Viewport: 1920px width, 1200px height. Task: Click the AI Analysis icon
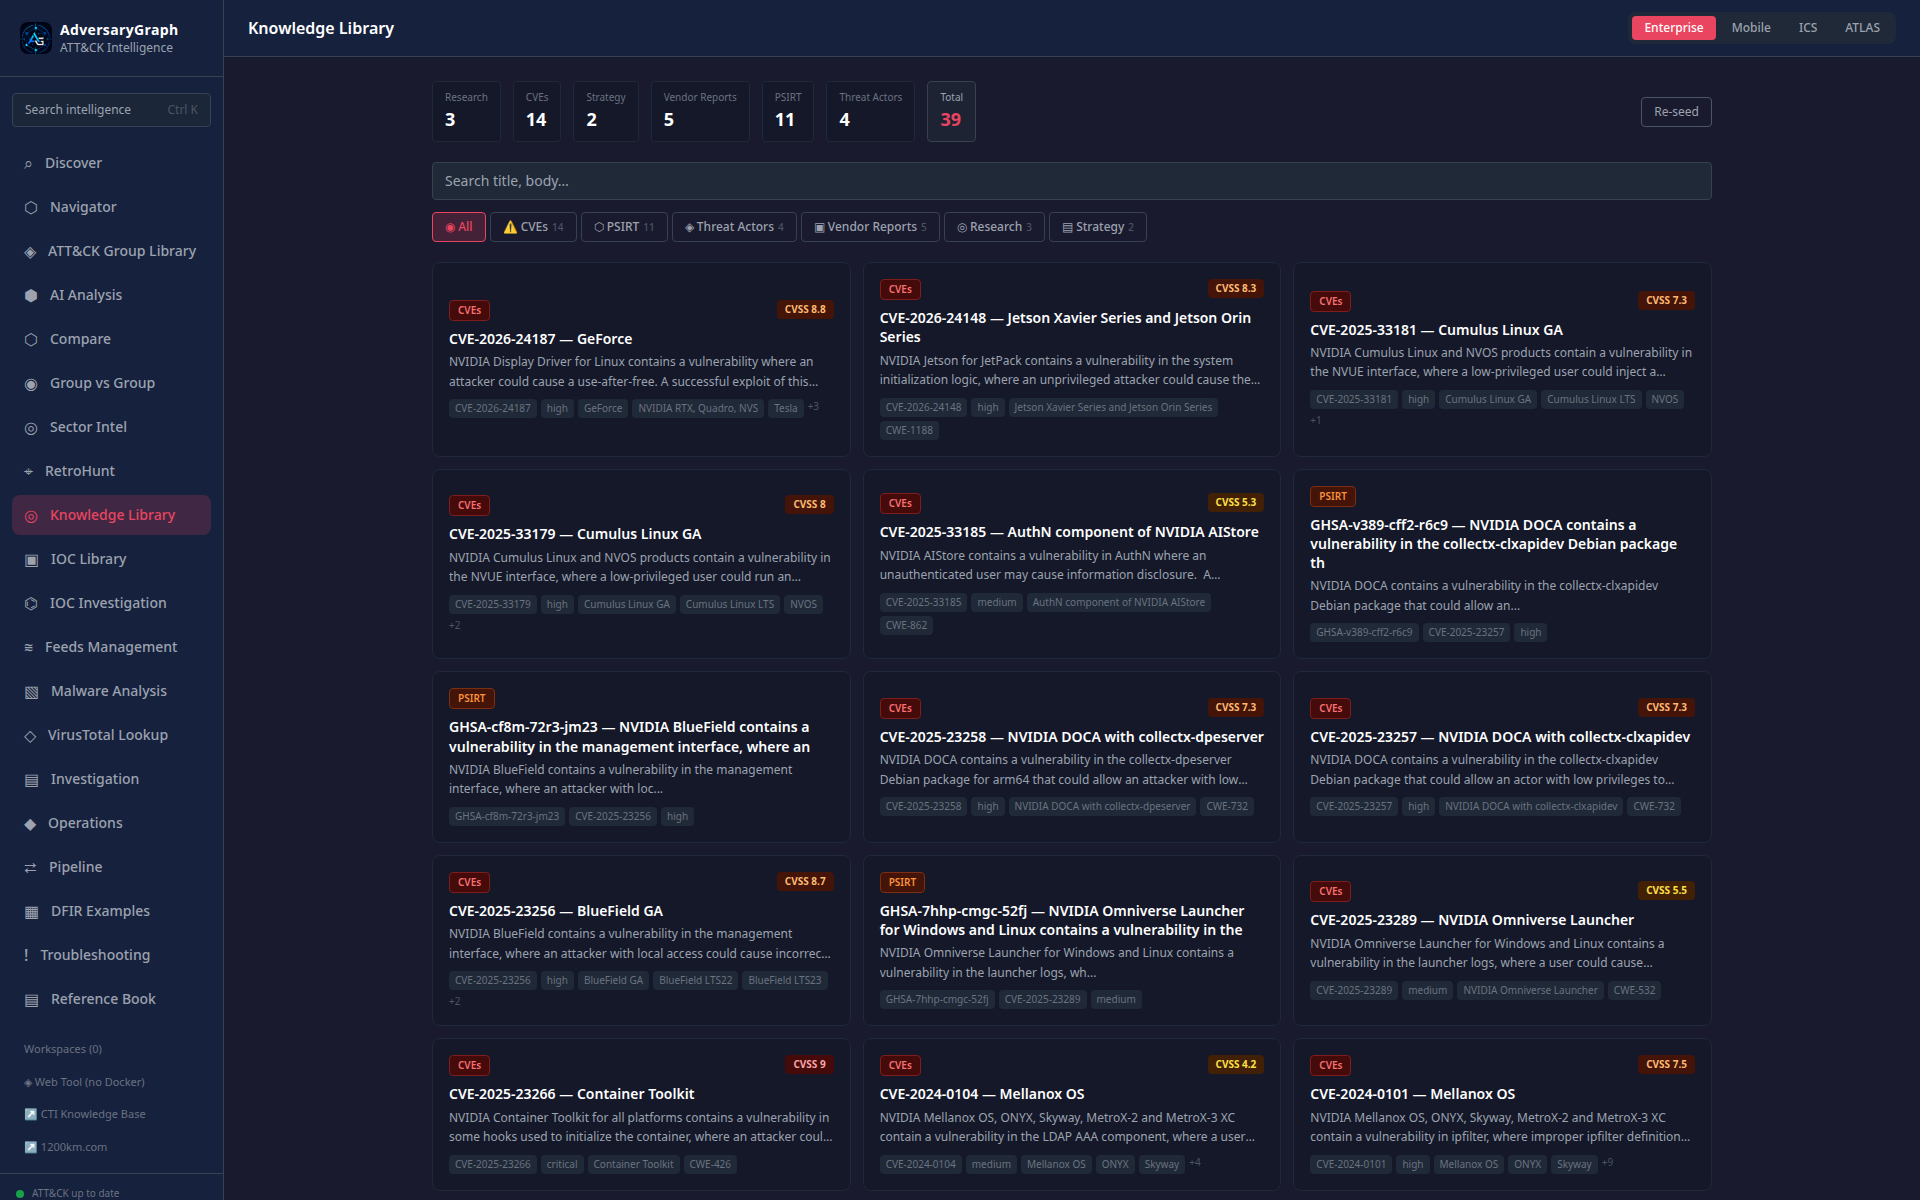click(x=31, y=296)
